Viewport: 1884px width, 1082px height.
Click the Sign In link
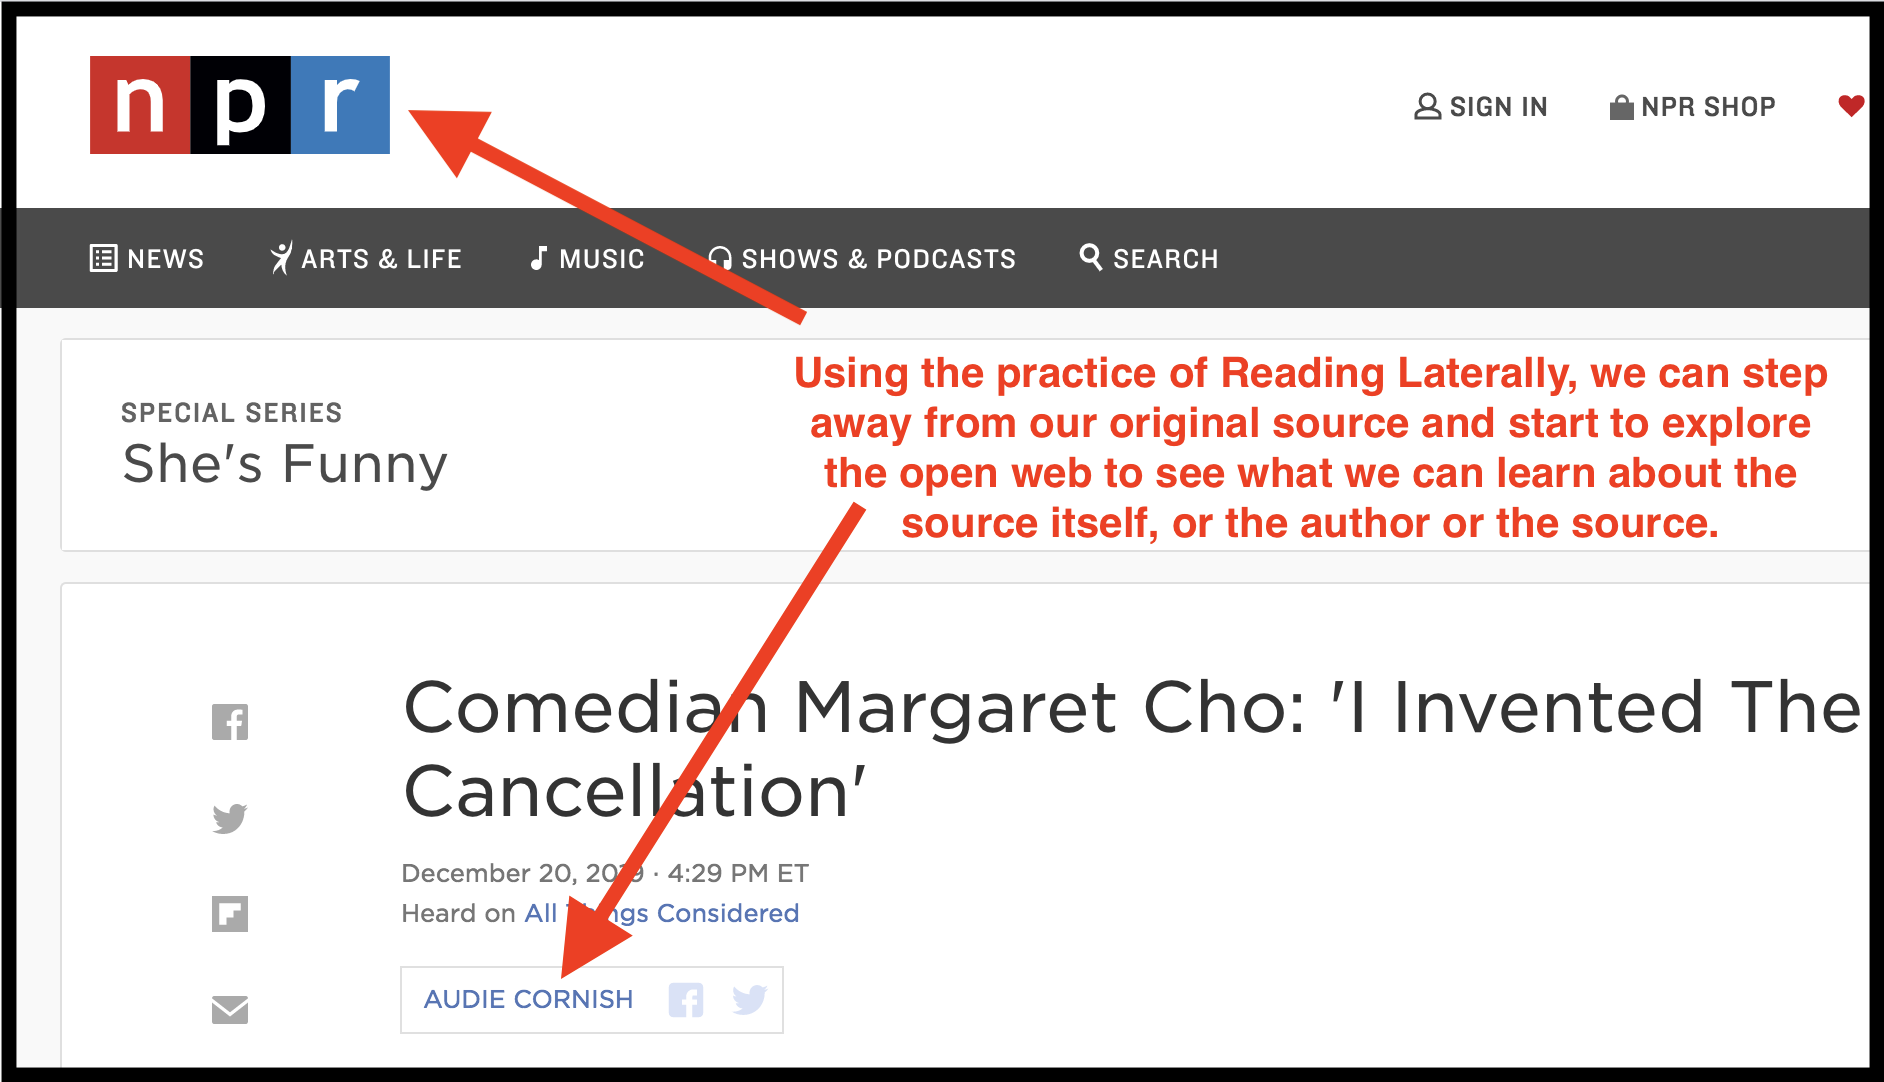pos(1481,107)
